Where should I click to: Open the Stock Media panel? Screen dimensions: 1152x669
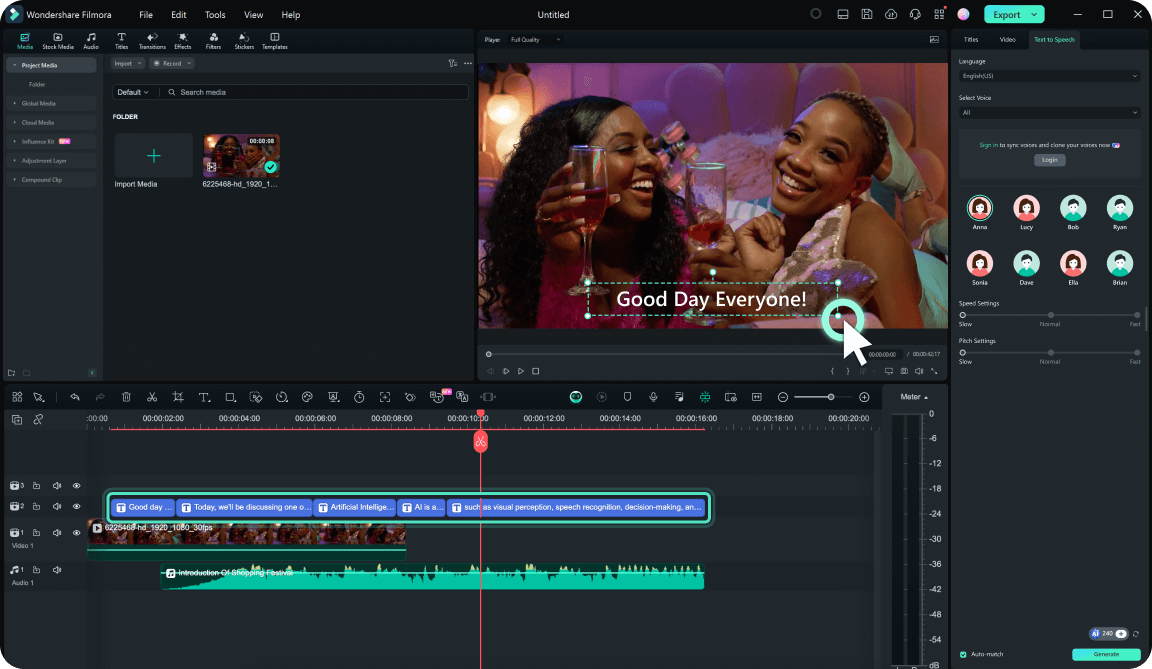point(58,41)
